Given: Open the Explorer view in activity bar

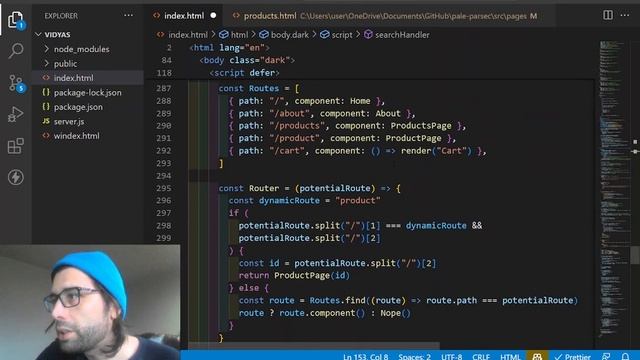Looking at the screenshot, I should click(x=16, y=19).
